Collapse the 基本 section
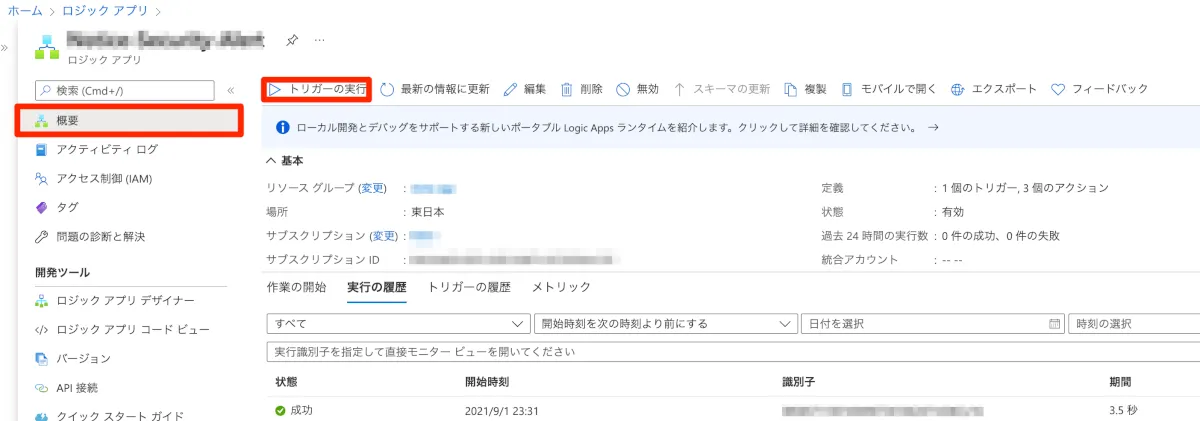This screenshot has height=421, width=1200. [270, 160]
